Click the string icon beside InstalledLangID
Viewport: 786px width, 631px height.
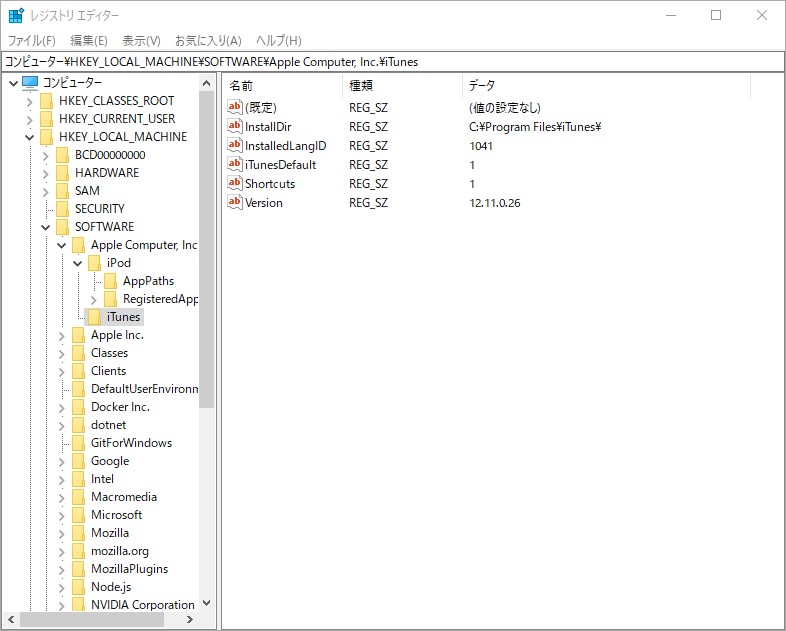235,145
